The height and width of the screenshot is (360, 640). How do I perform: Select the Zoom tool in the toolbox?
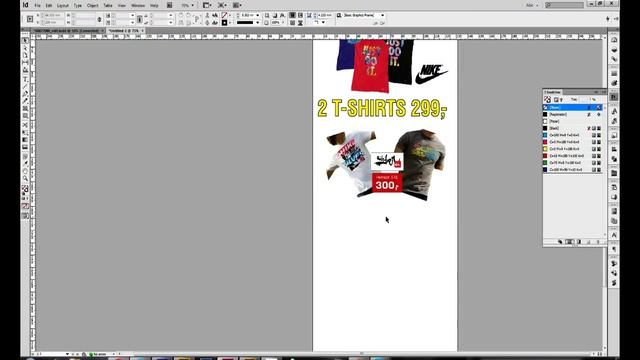(x=25, y=178)
